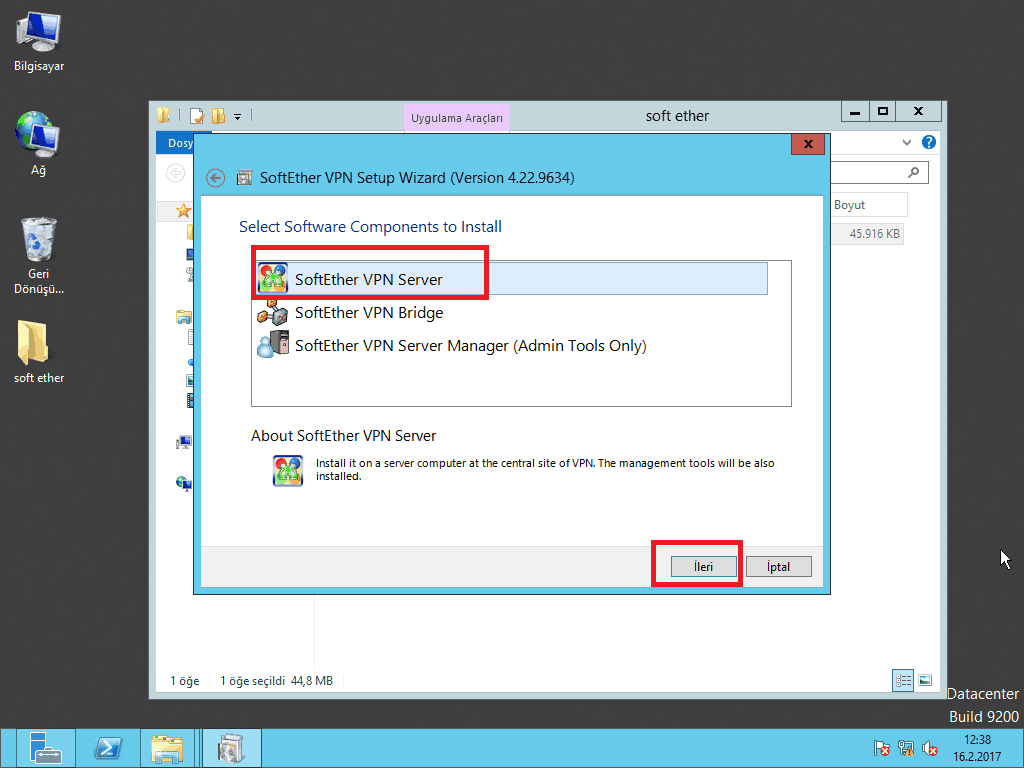Click the Favorites star in navigation pane

(184, 210)
